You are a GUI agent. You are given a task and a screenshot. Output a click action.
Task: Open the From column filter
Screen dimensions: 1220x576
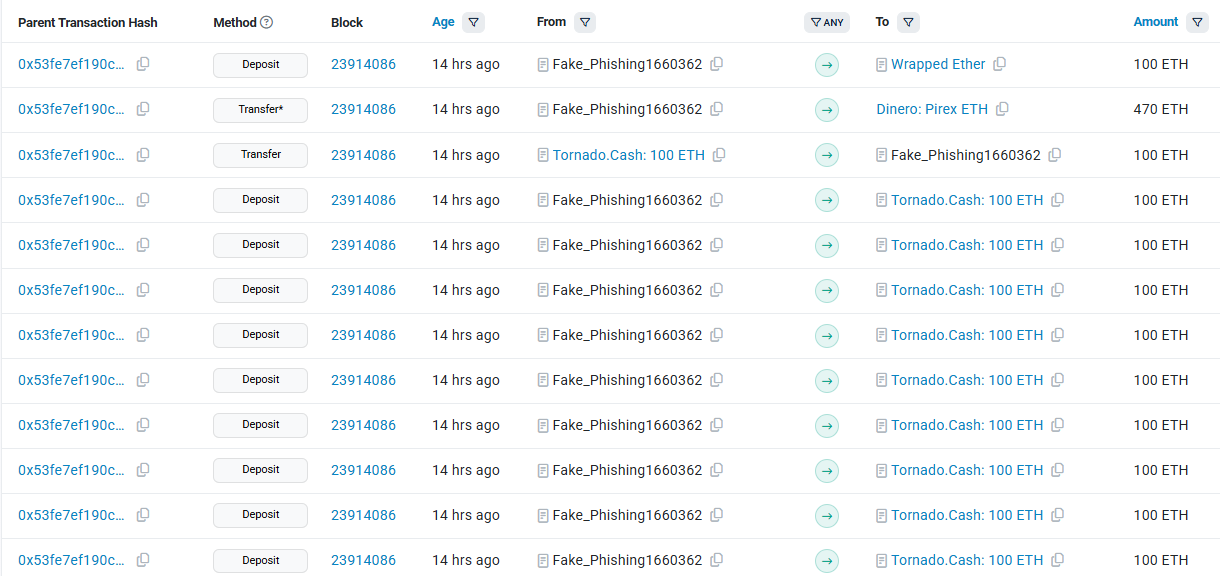coord(585,22)
